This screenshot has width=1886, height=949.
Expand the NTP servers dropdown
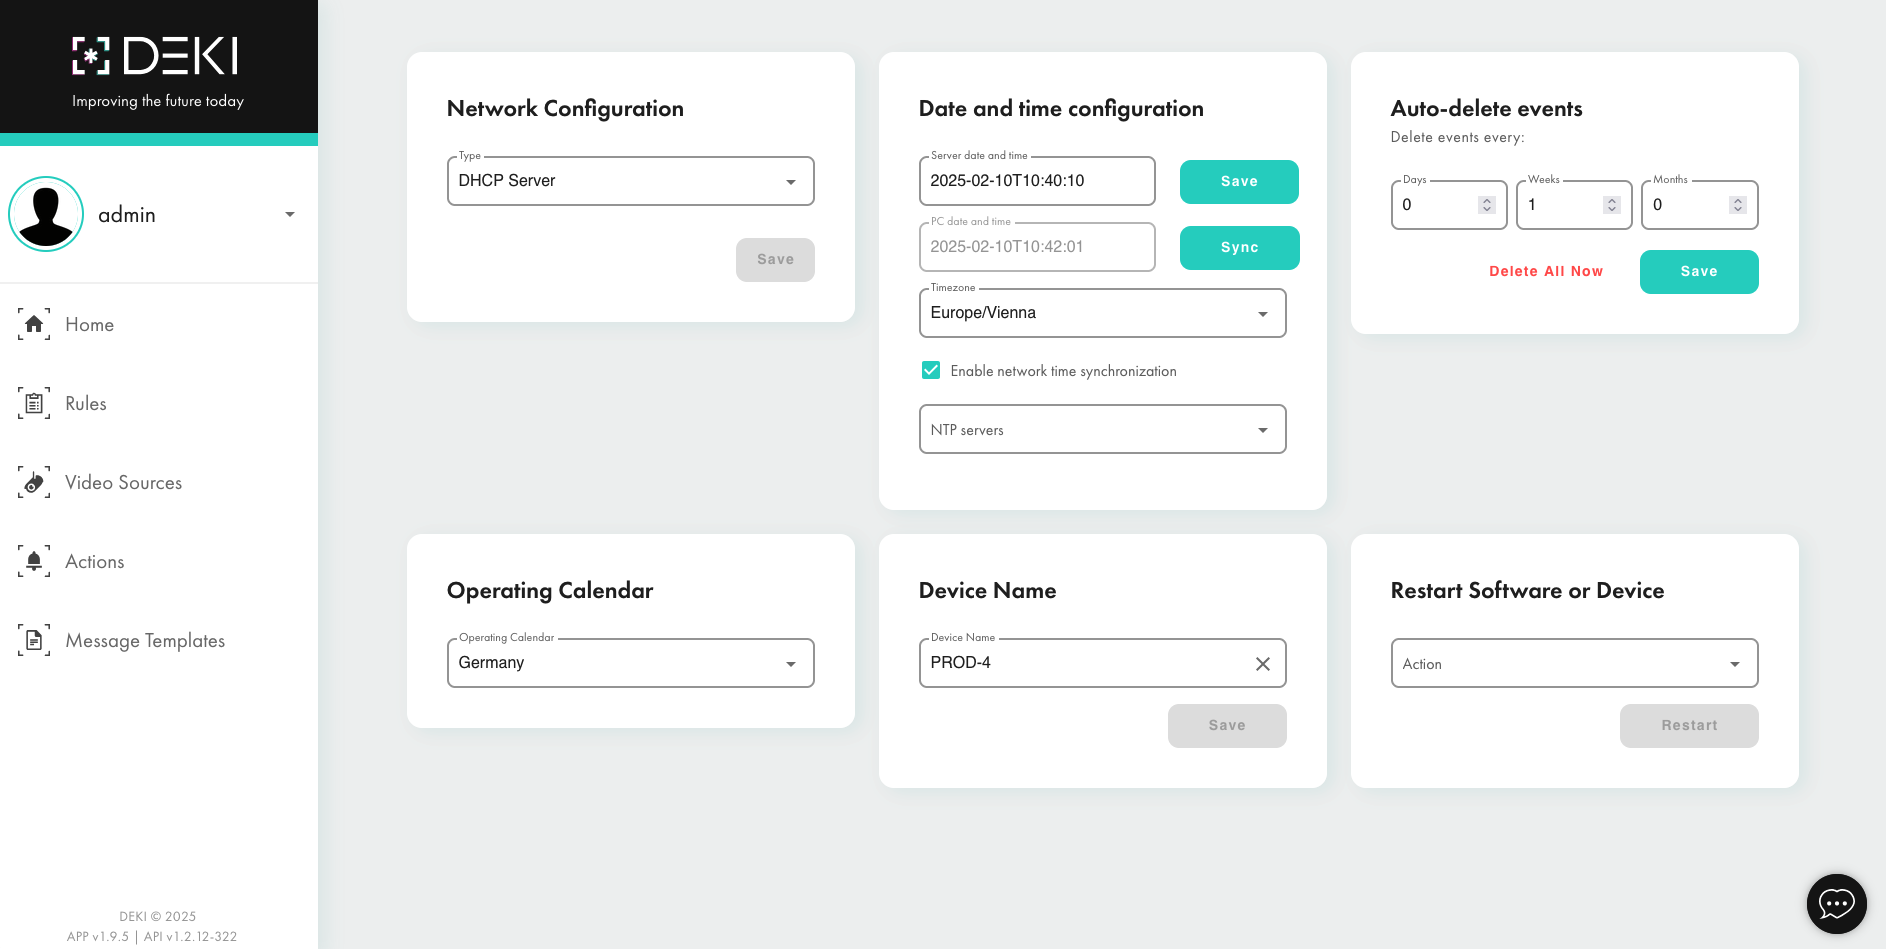point(1101,430)
